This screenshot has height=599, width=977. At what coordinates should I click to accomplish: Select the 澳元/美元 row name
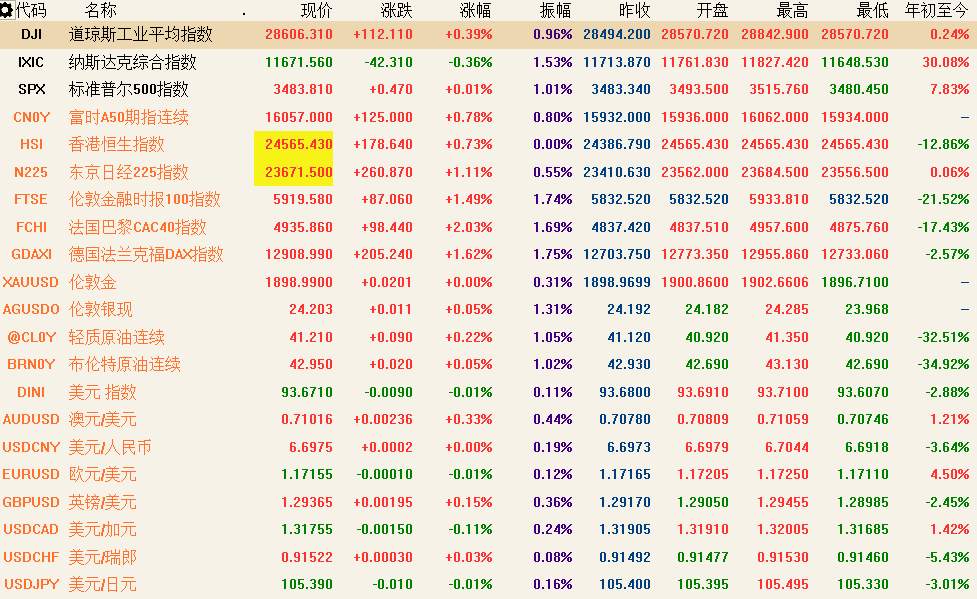click(102, 419)
